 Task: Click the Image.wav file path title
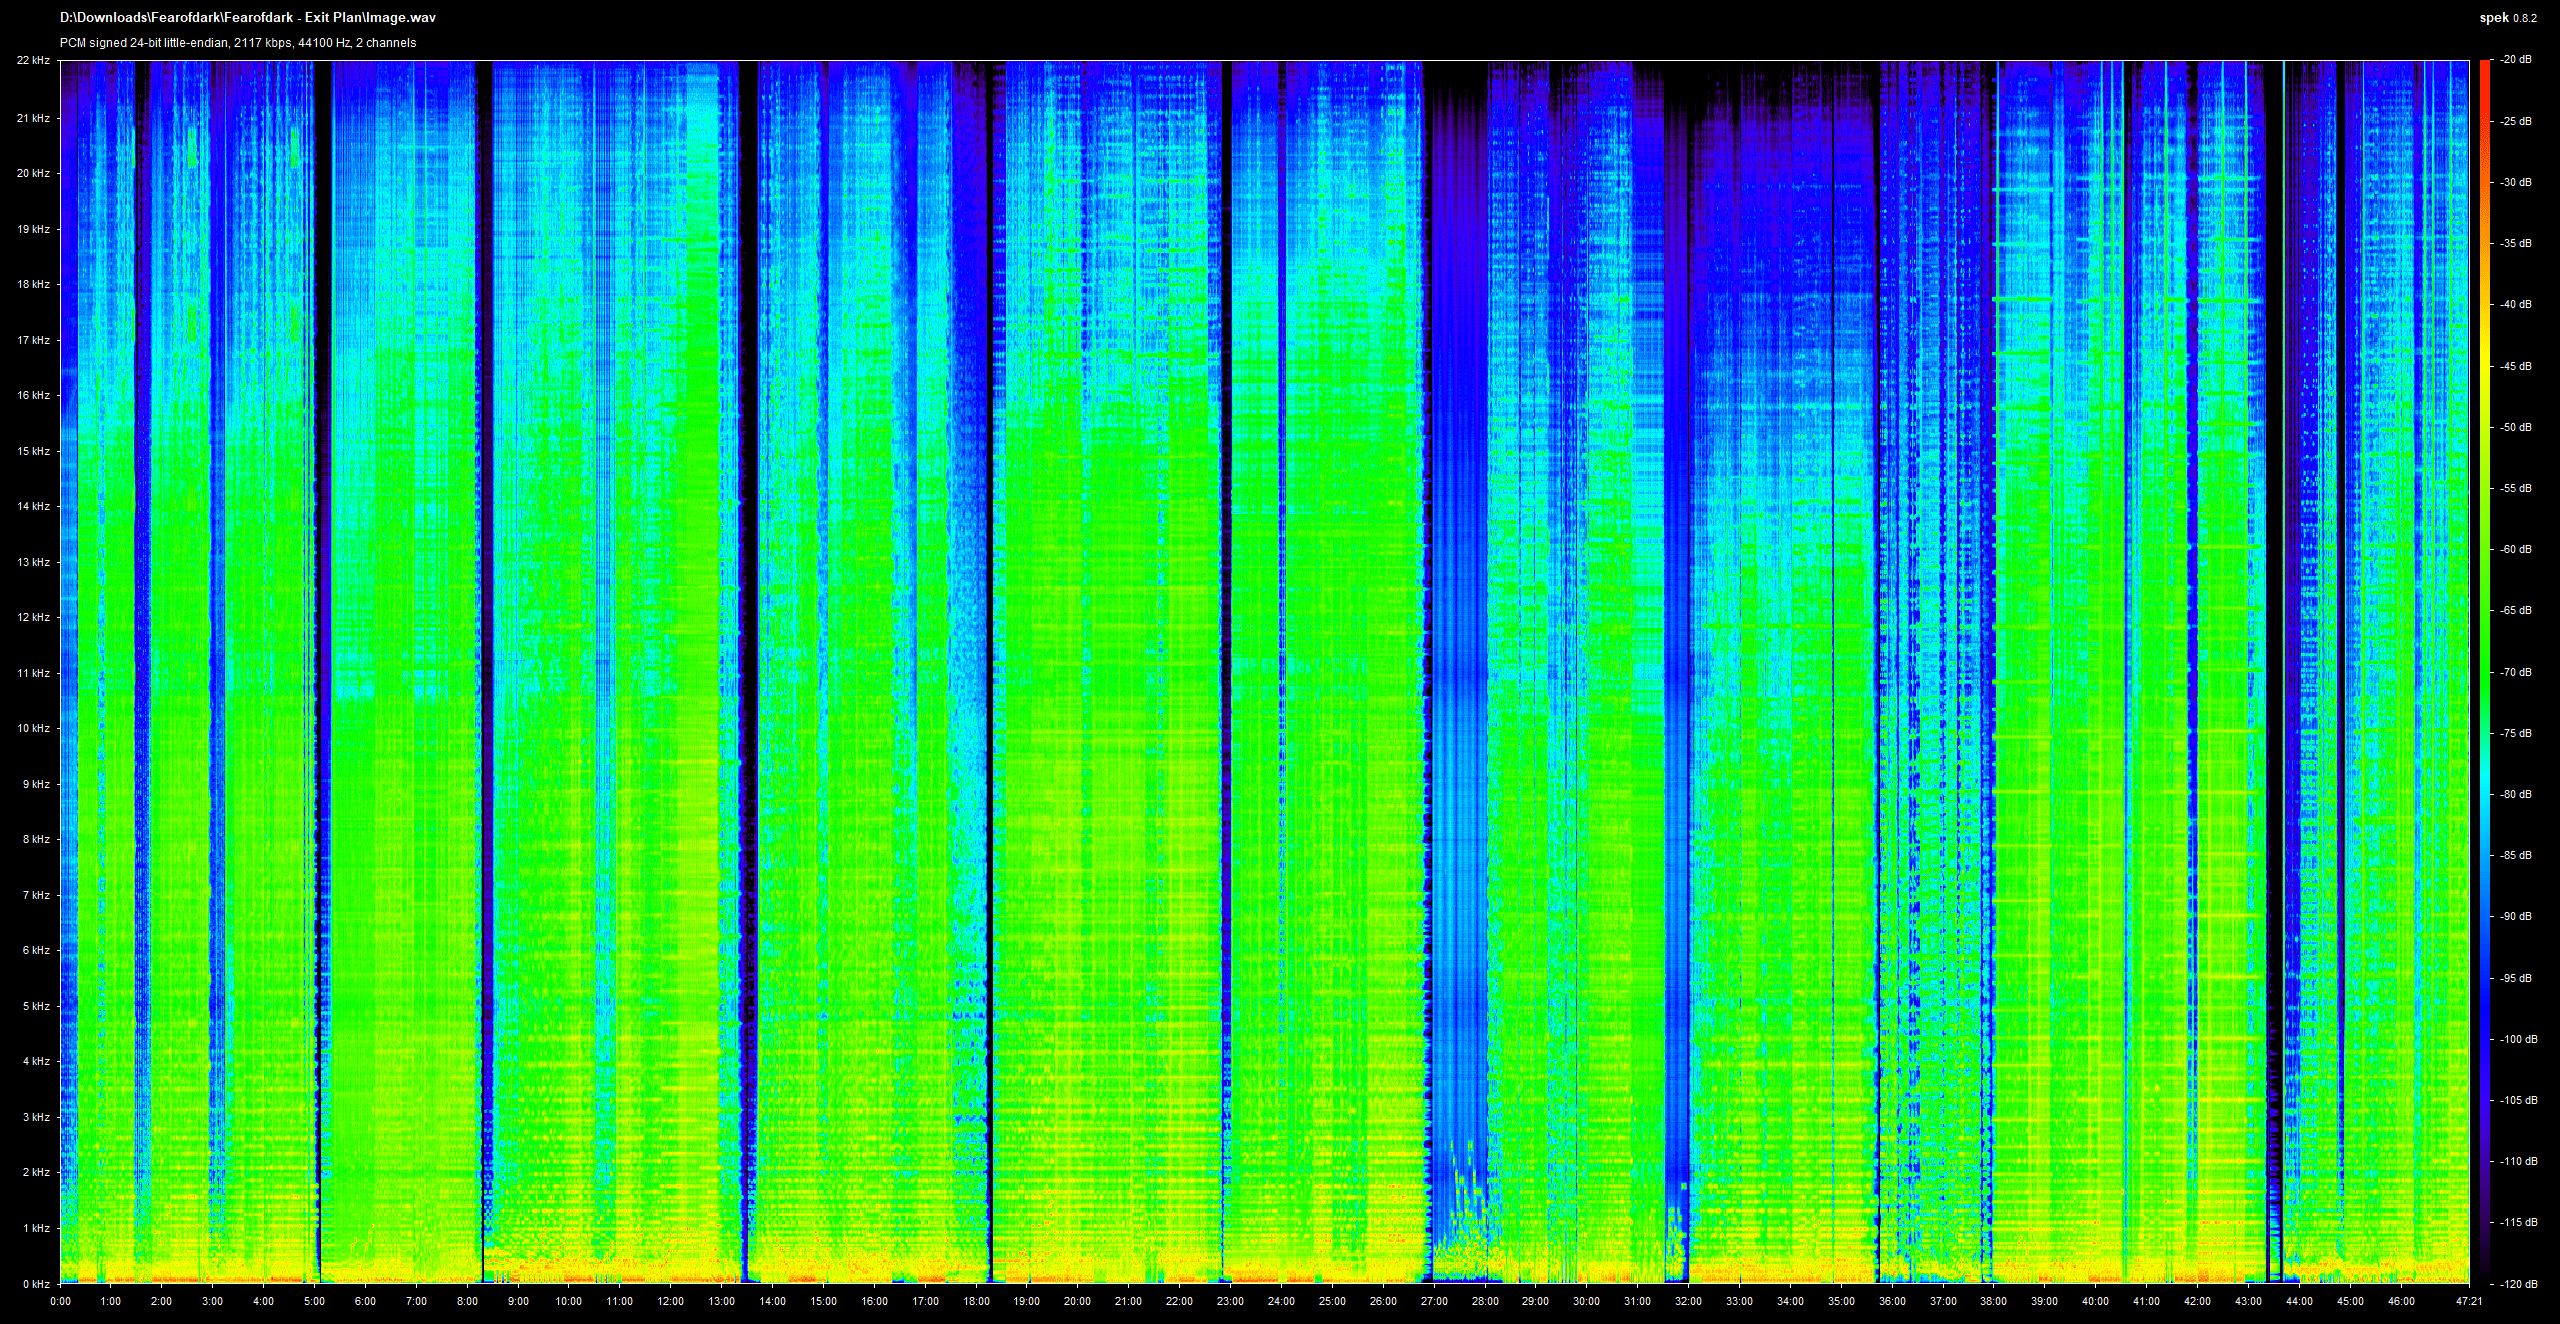[248, 17]
